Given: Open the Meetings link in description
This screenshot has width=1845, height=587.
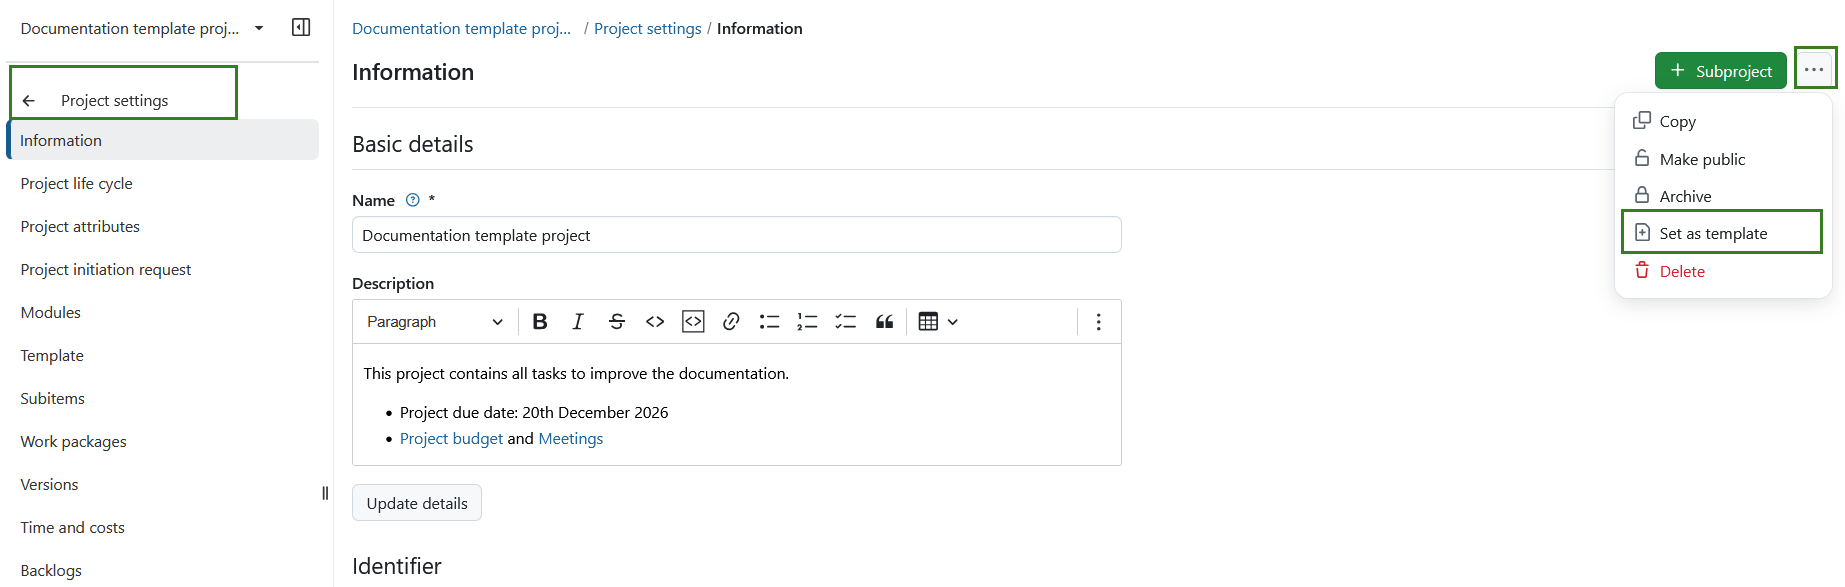Looking at the screenshot, I should (x=571, y=438).
